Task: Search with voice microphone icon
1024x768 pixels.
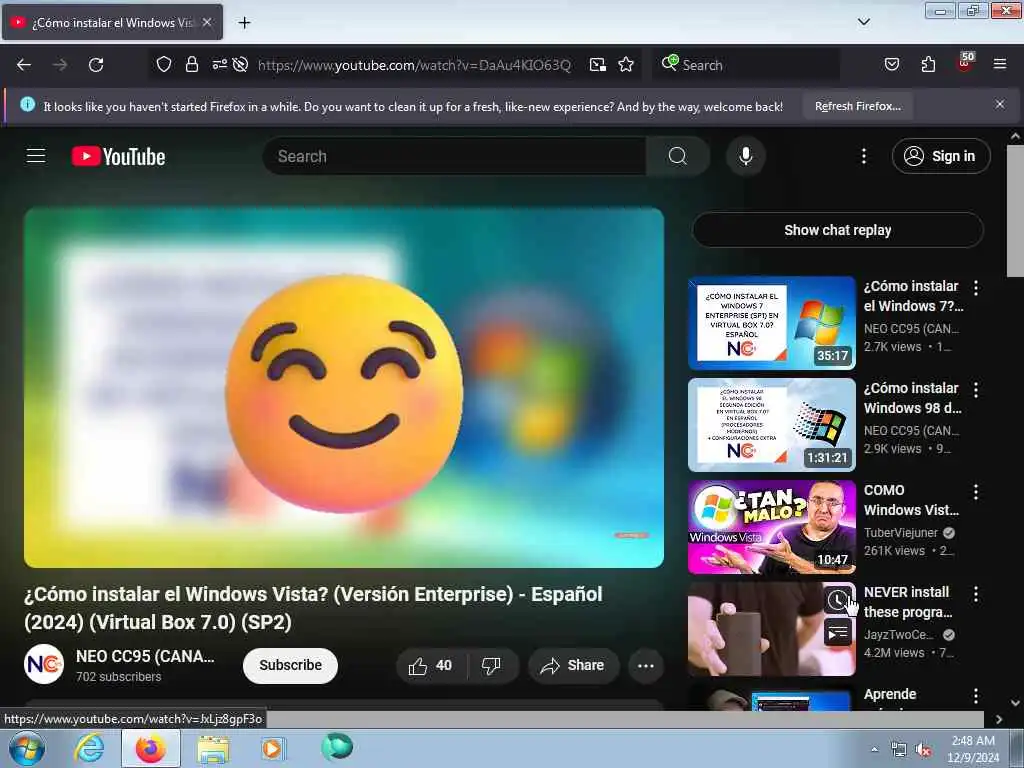Action: pos(745,156)
